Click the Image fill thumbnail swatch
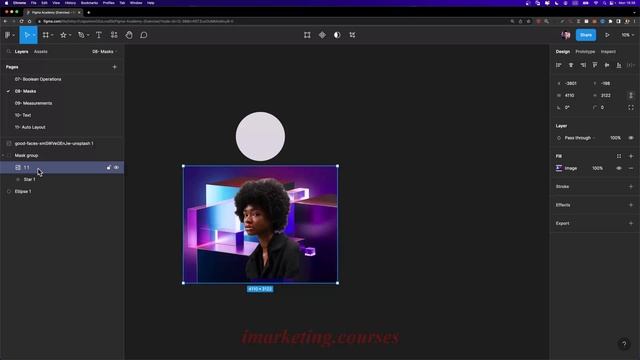This screenshot has height=360, width=640. click(x=559, y=168)
